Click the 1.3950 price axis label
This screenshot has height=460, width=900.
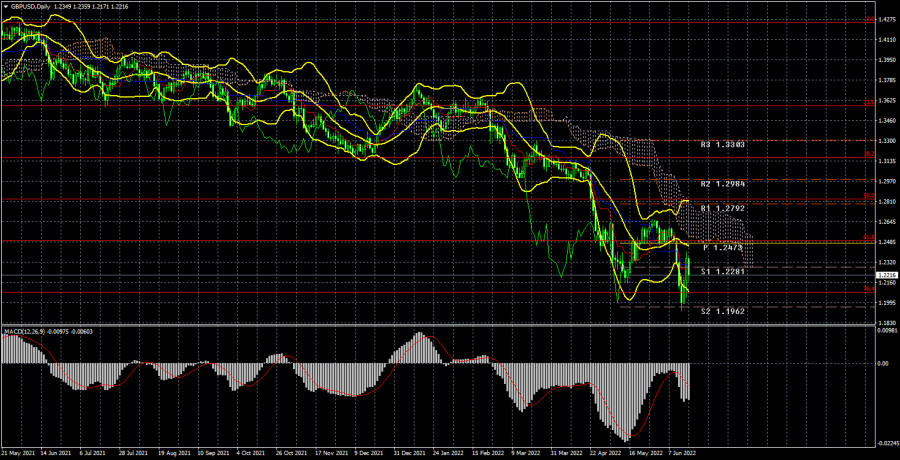887,60
